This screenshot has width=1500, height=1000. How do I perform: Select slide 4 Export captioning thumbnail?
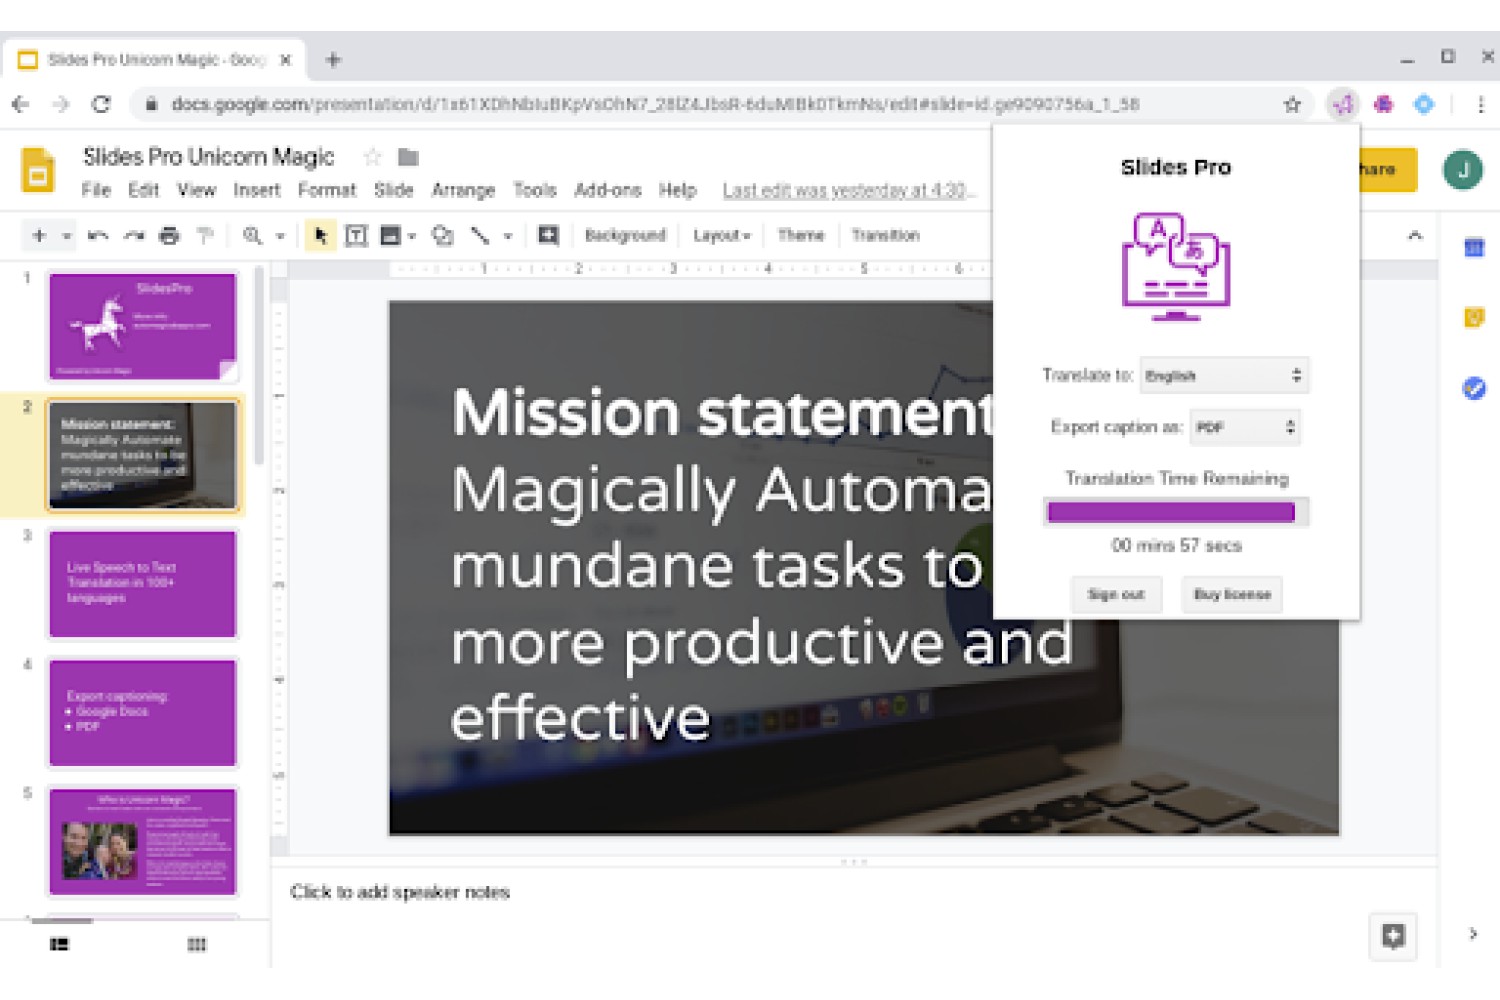[x=143, y=713]
